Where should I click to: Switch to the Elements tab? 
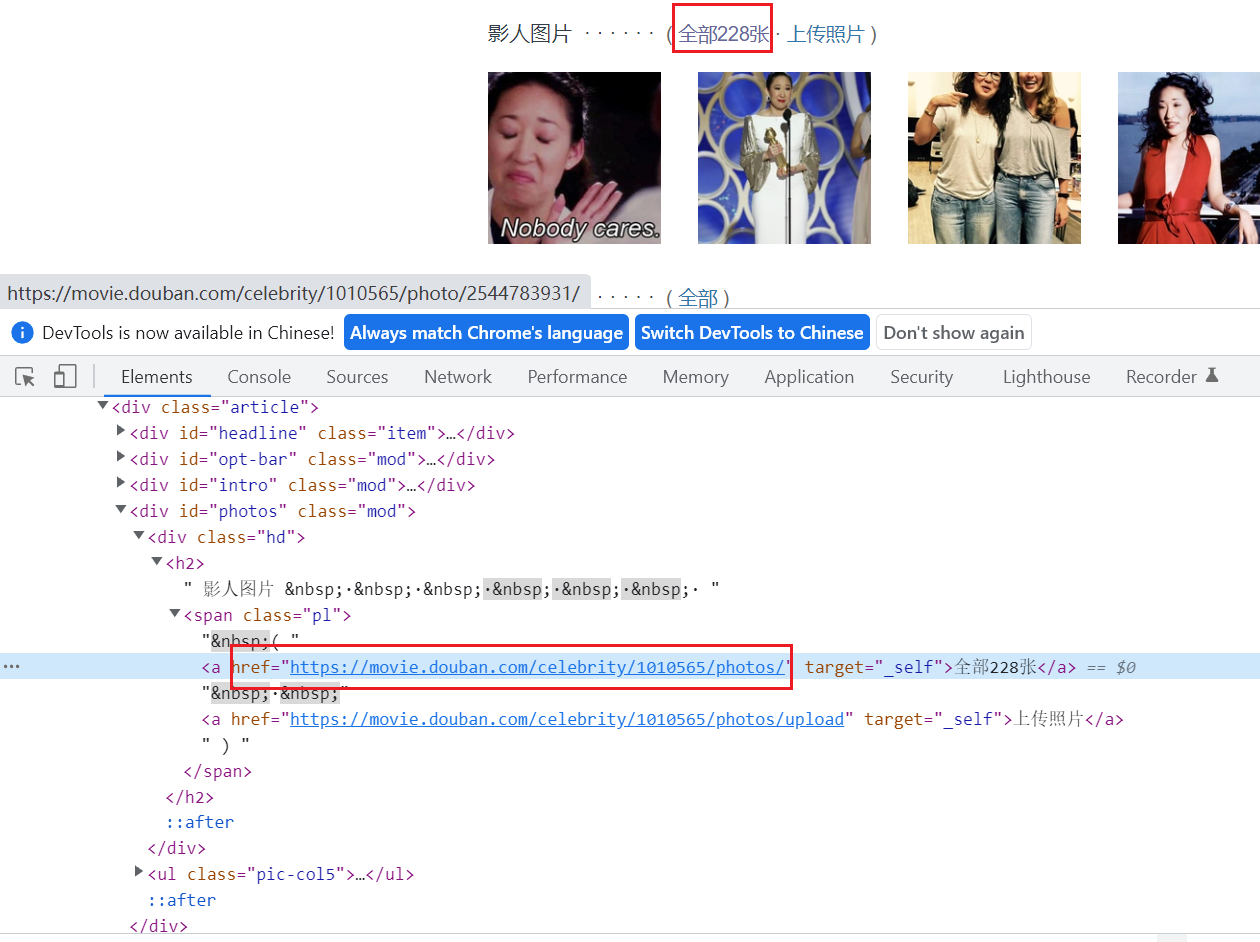click(157, 377)
